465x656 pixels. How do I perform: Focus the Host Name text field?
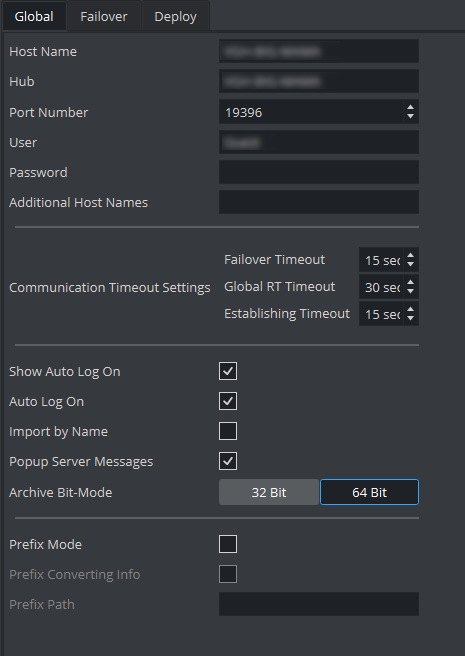pos(319,51)
